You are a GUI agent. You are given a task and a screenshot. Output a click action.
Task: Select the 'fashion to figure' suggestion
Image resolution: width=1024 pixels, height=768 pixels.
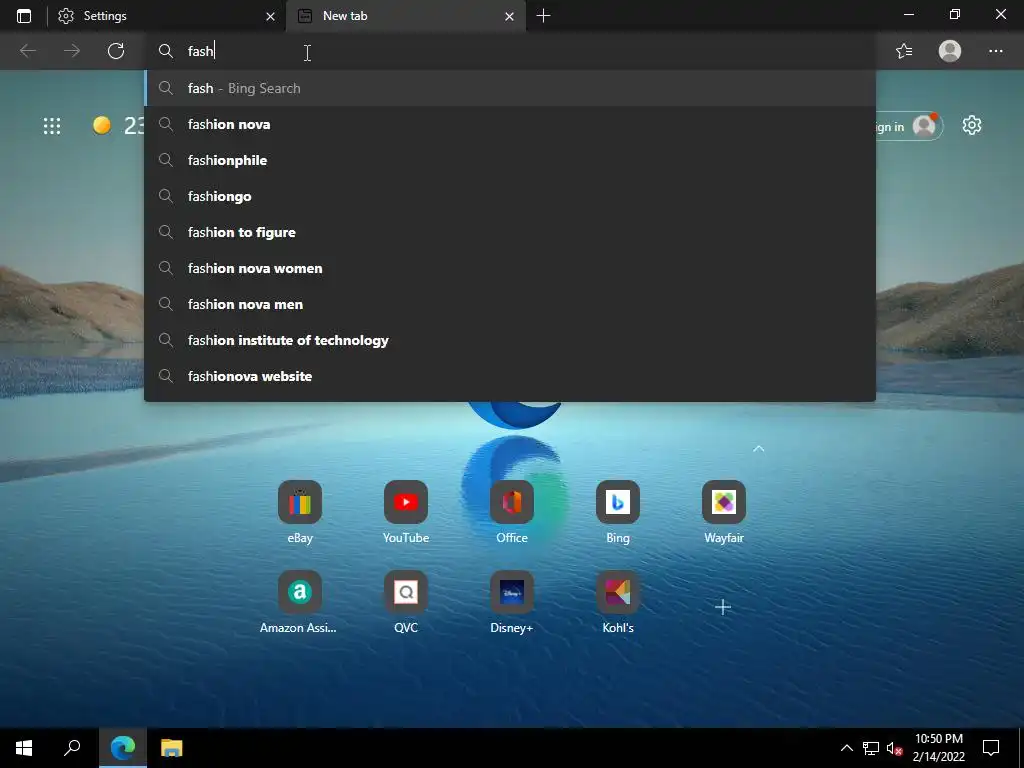coord(510,232)
